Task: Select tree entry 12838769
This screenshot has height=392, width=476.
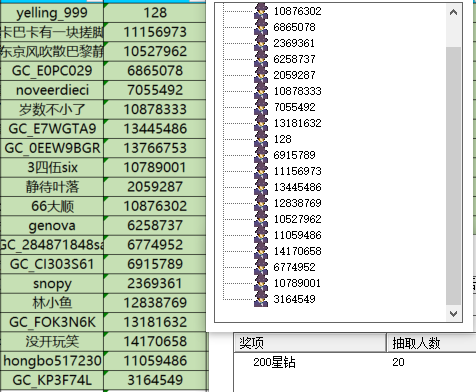Action: pyautogui.click(x=297, y=203)
